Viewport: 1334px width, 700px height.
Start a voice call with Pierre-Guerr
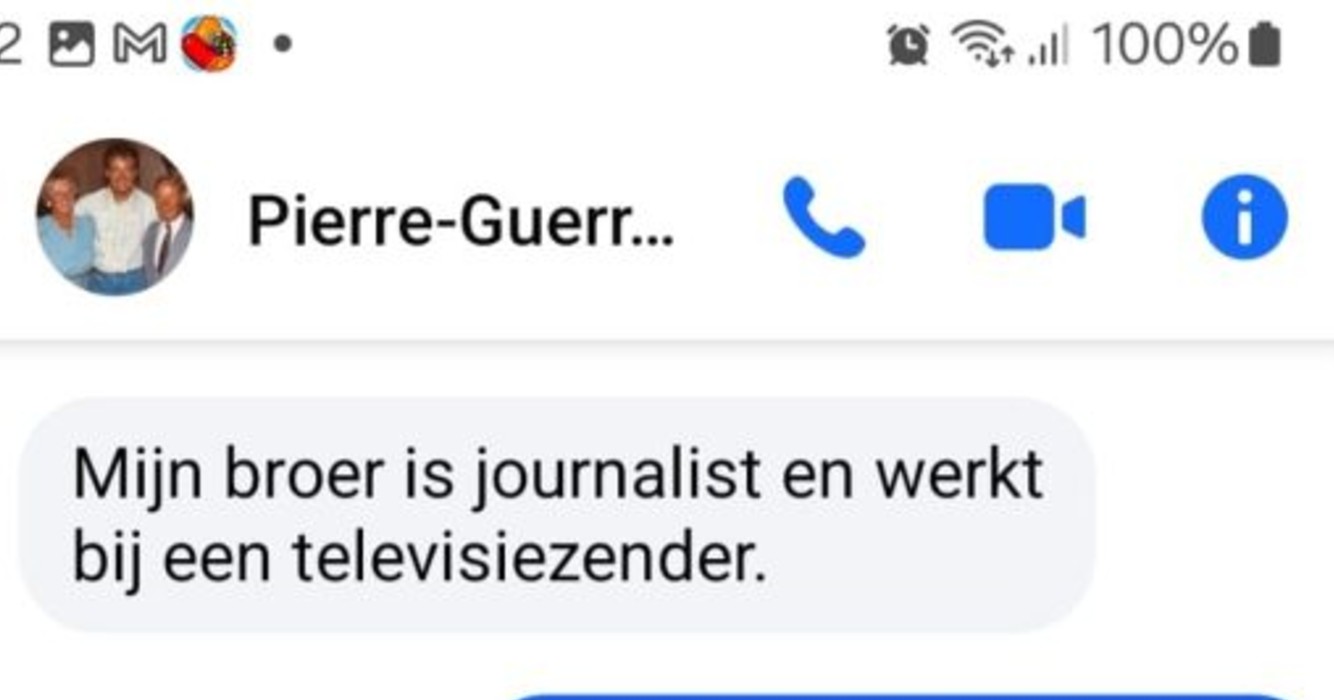[x=823, y=217]
